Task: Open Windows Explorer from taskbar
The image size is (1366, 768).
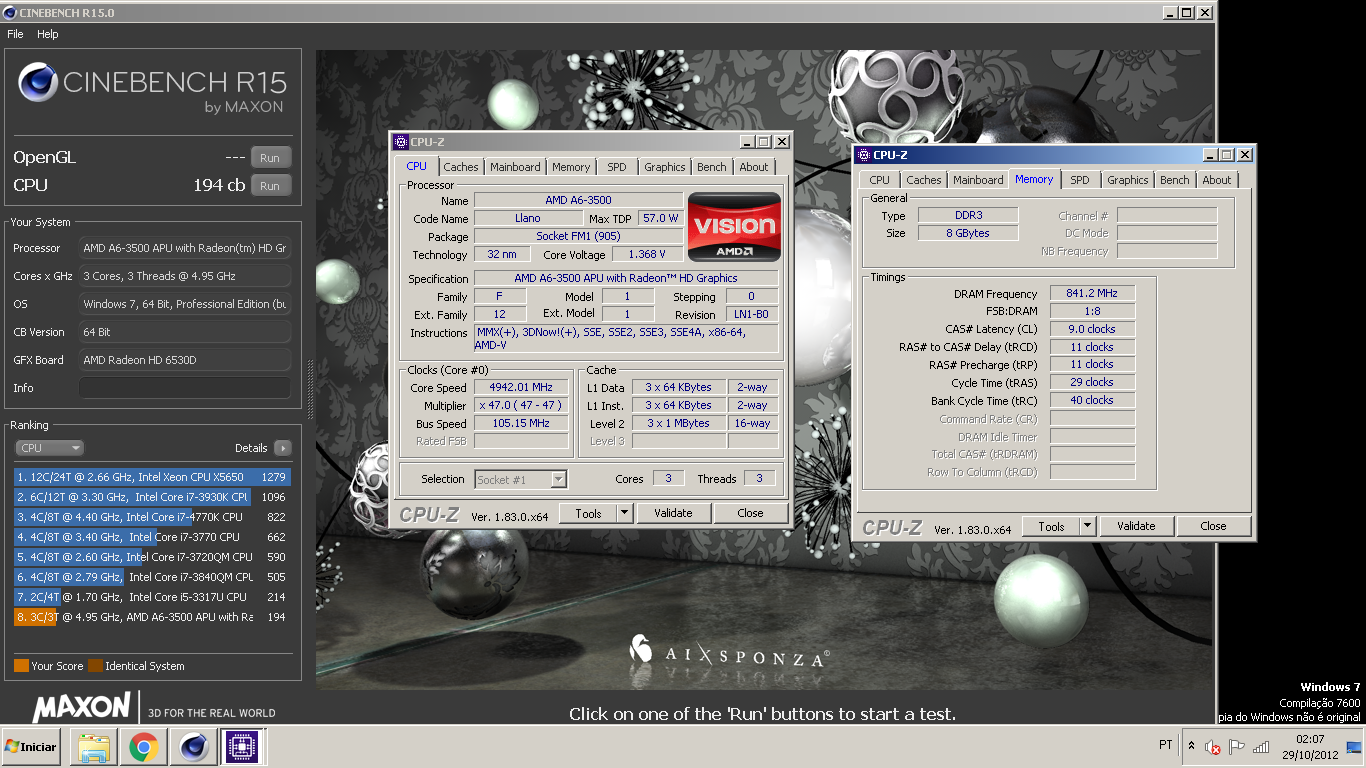Action: (x=94, y=747)
